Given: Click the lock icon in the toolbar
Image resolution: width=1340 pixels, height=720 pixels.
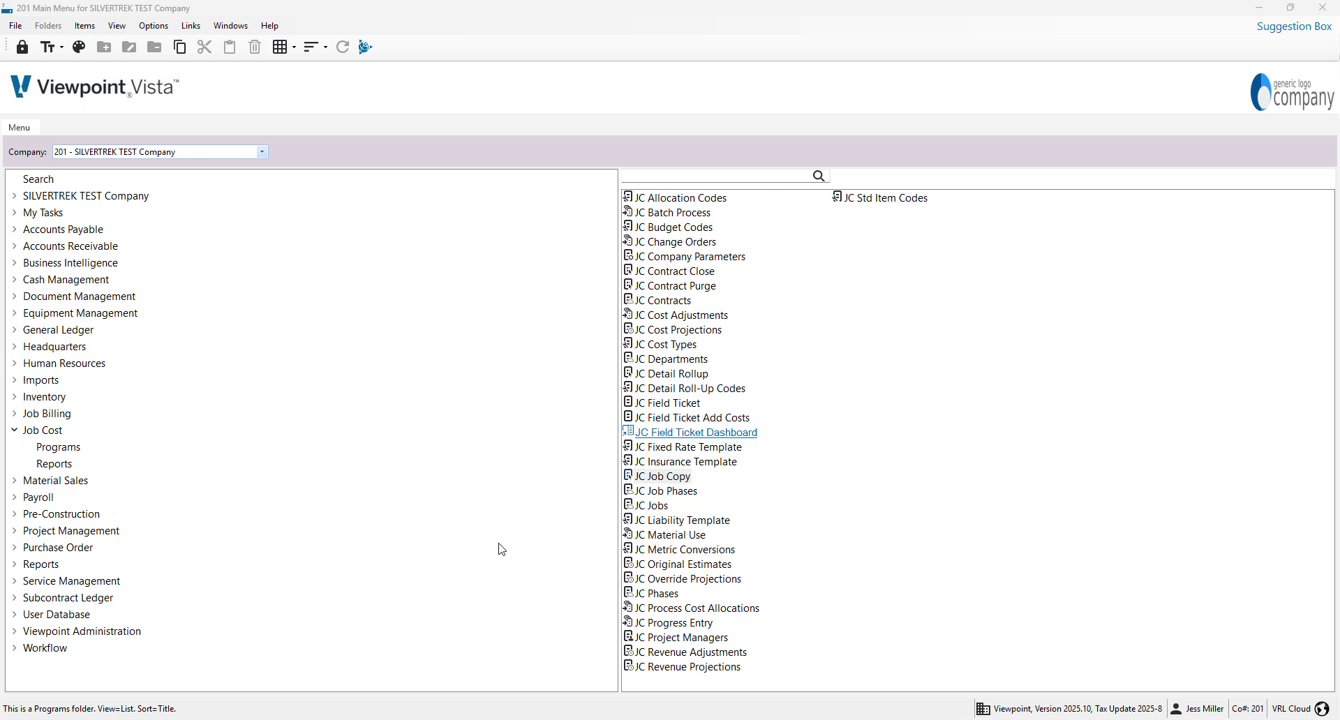Looking at the screenshot, I should (x=22, y=47).
